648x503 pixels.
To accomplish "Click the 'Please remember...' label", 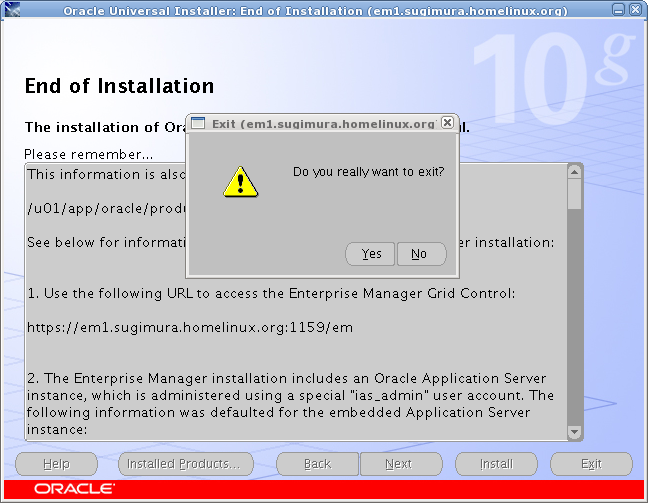I will (88, 154).
